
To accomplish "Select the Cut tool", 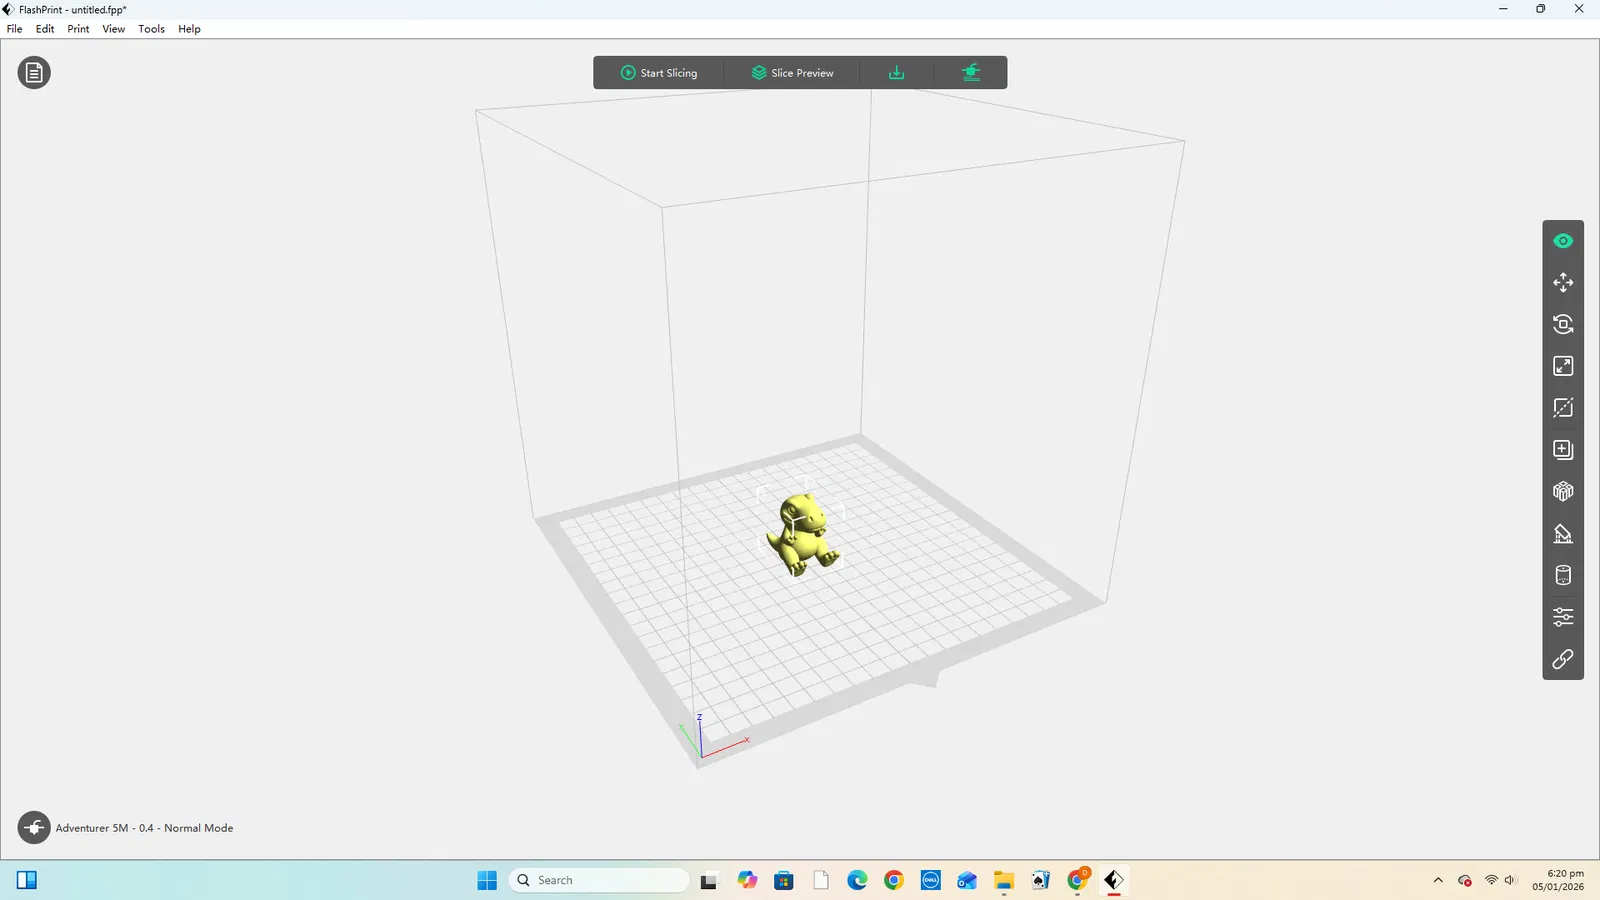I will pyautogui.click(x=1563, y=408).
